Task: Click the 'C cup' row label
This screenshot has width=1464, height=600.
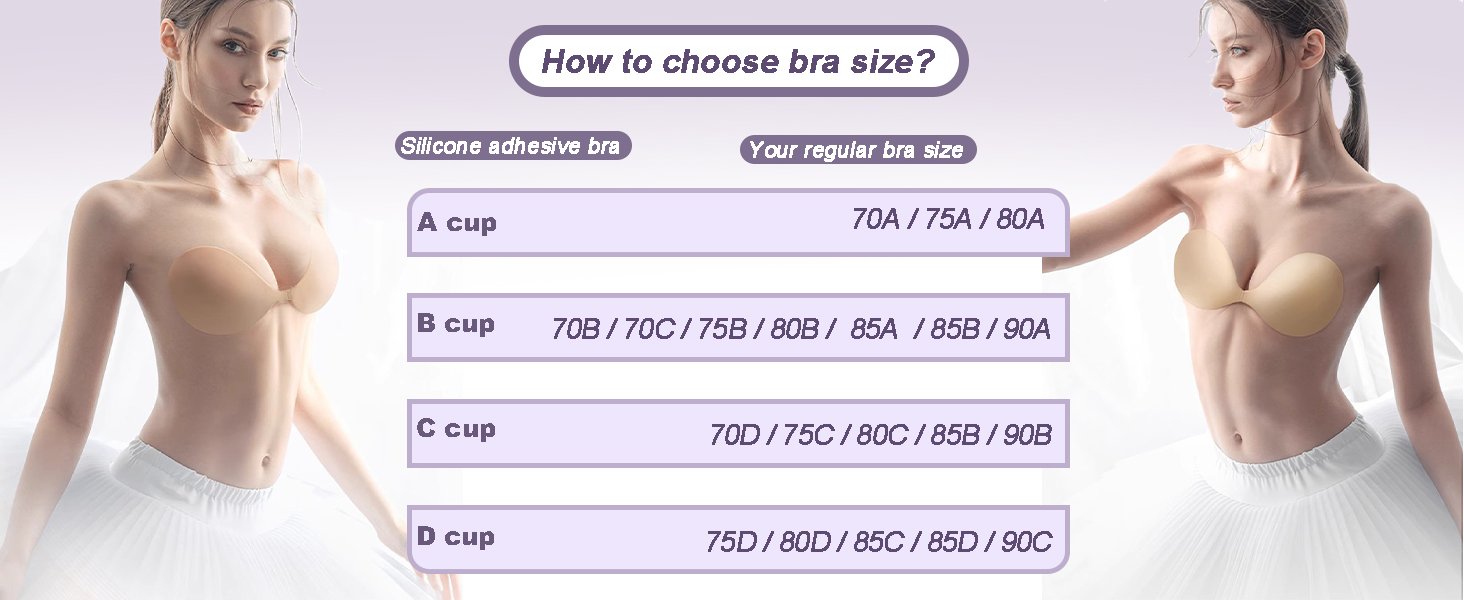Action: [x=456, y=429]
